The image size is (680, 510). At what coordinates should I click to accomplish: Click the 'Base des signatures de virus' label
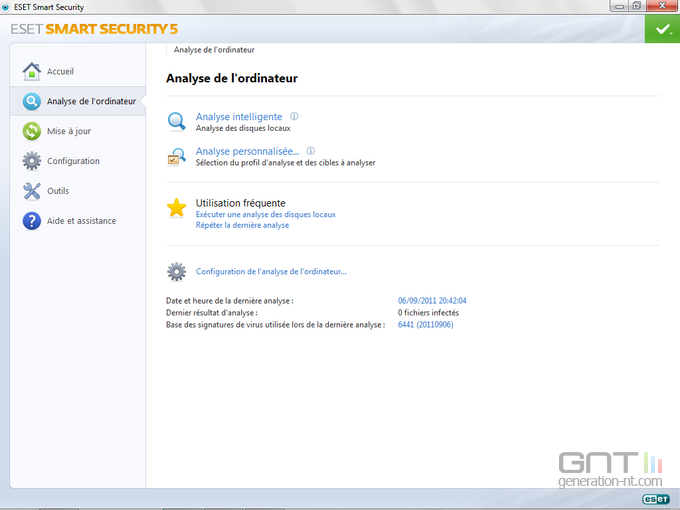275,325
